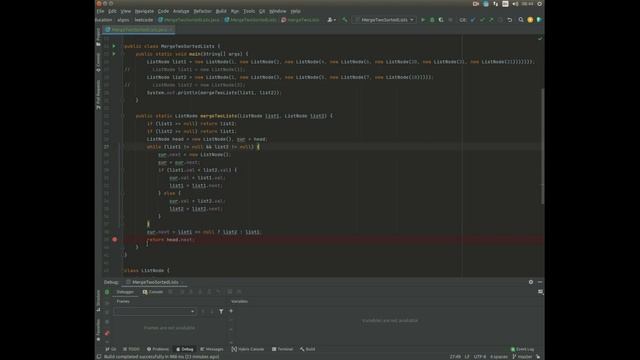Open the Event Log tool window
The height and width of the screenshot is (360, 640).
tap(522, 349)
